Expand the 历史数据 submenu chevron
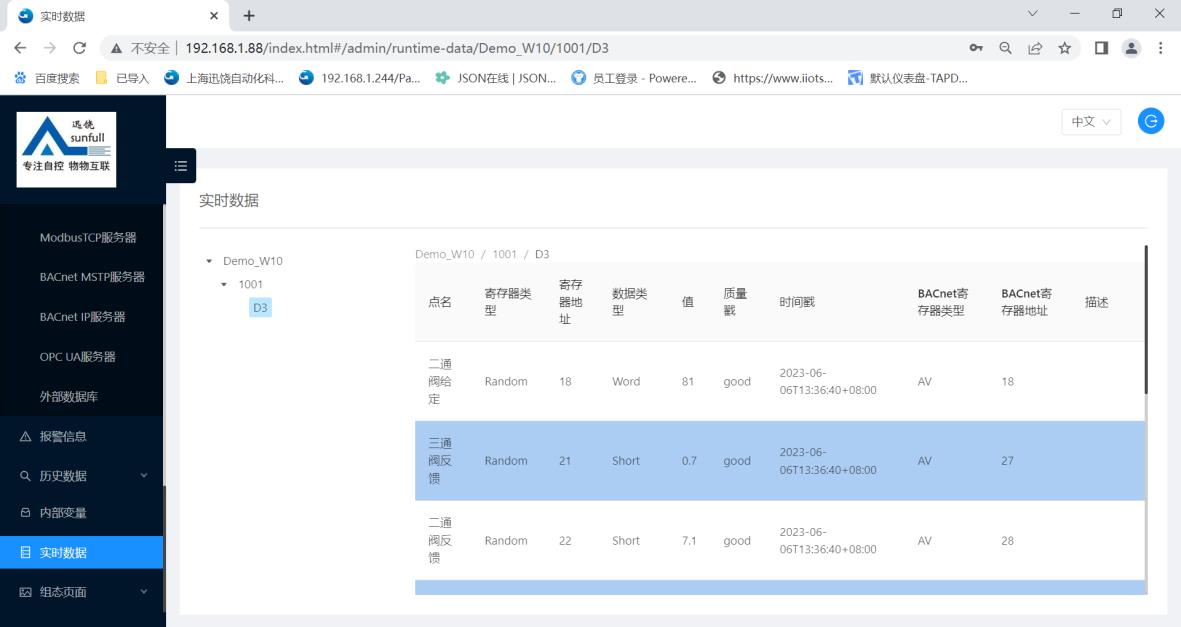This screenshot has height=627, width=1181. coord(144,476)
